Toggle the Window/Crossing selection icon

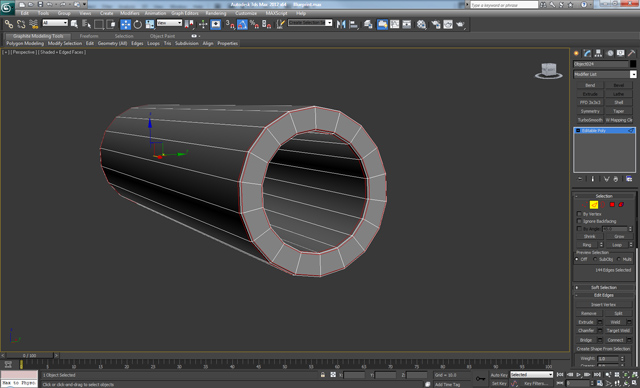coord(111,24)
